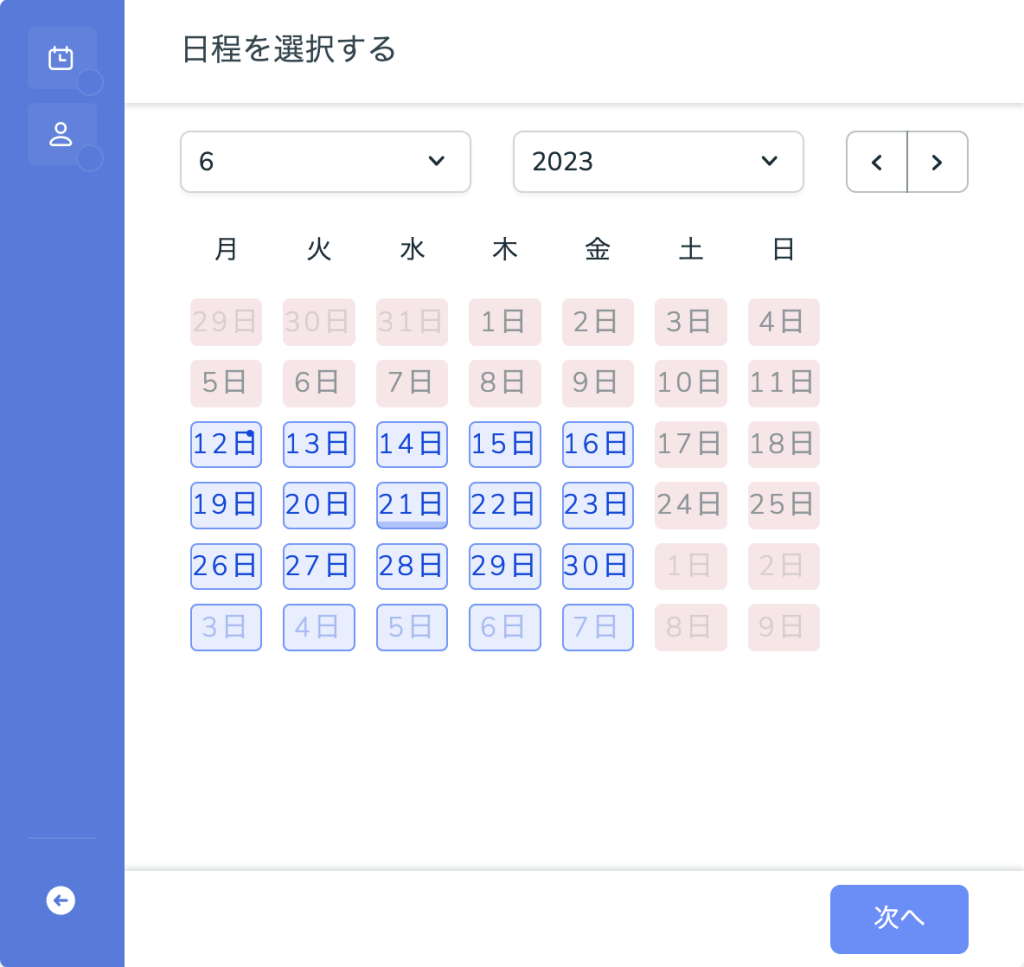The width and height of the screenshot is (1024, 967).
Task: Pick 28日 in the Wednesday column
Action: (411, 566)
